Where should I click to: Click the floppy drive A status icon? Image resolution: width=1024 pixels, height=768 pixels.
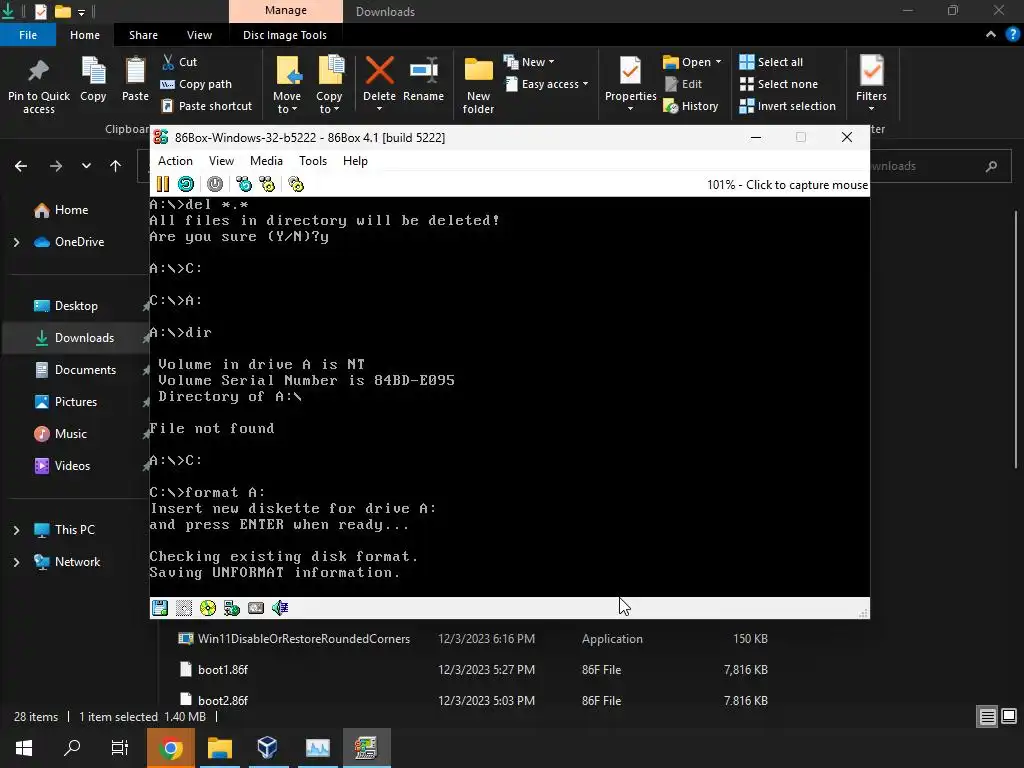click(160, 608)
